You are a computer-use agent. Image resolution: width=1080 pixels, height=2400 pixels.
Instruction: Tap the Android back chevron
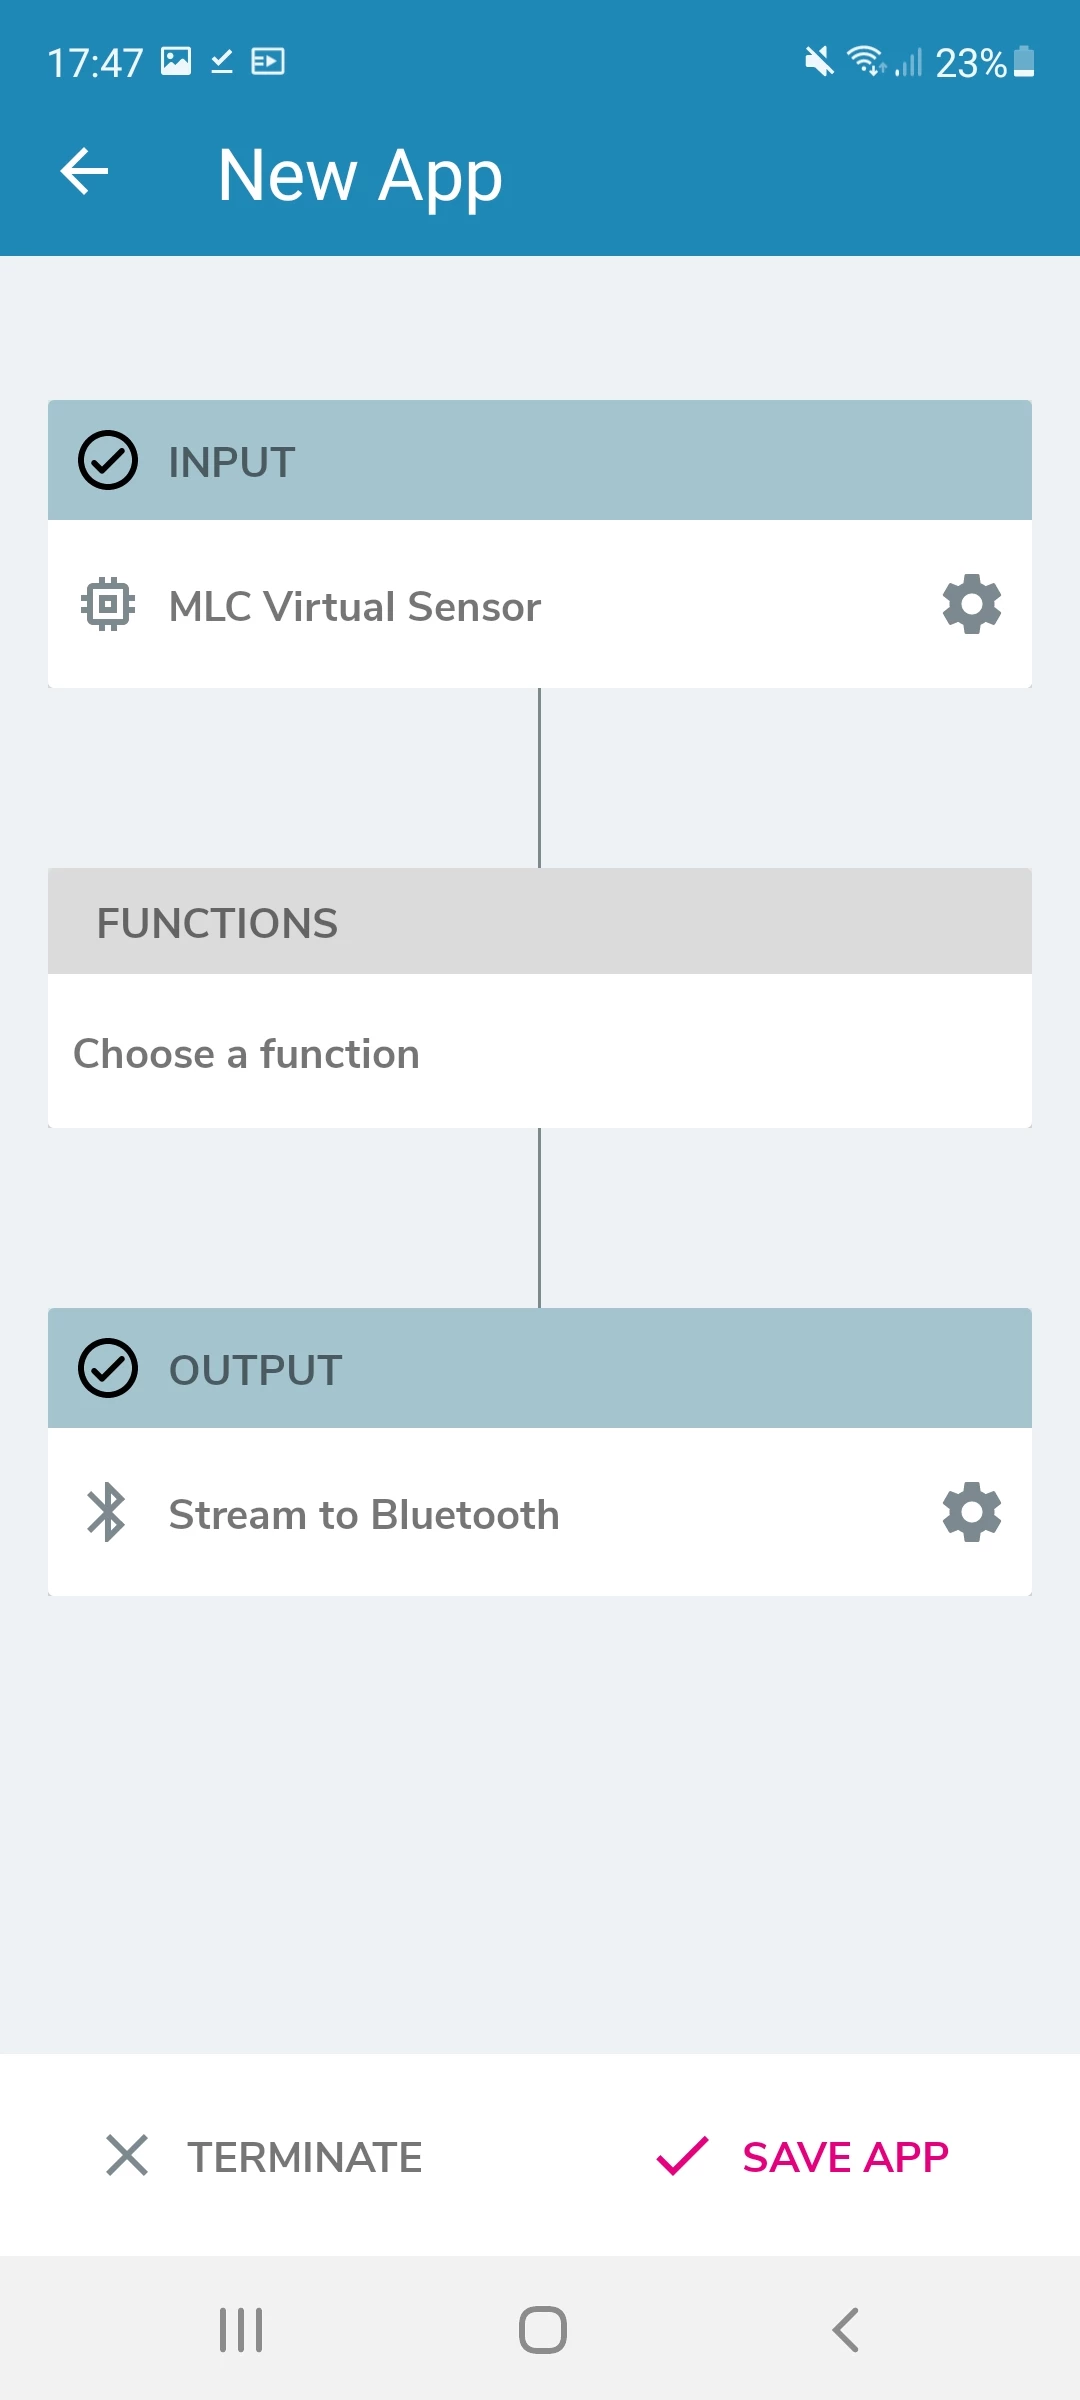(846, 2330)
